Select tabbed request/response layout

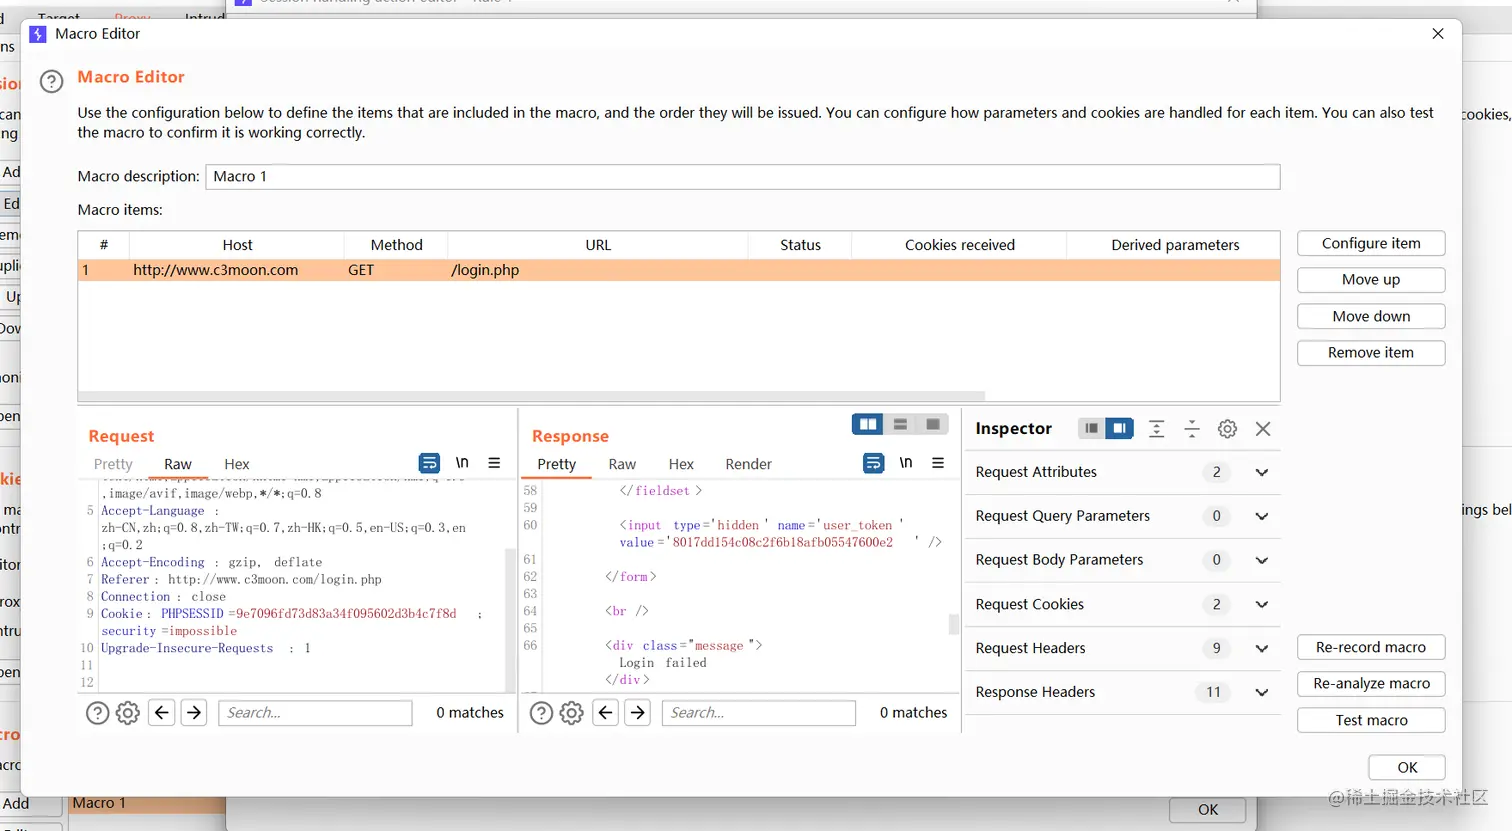point(933,425)
